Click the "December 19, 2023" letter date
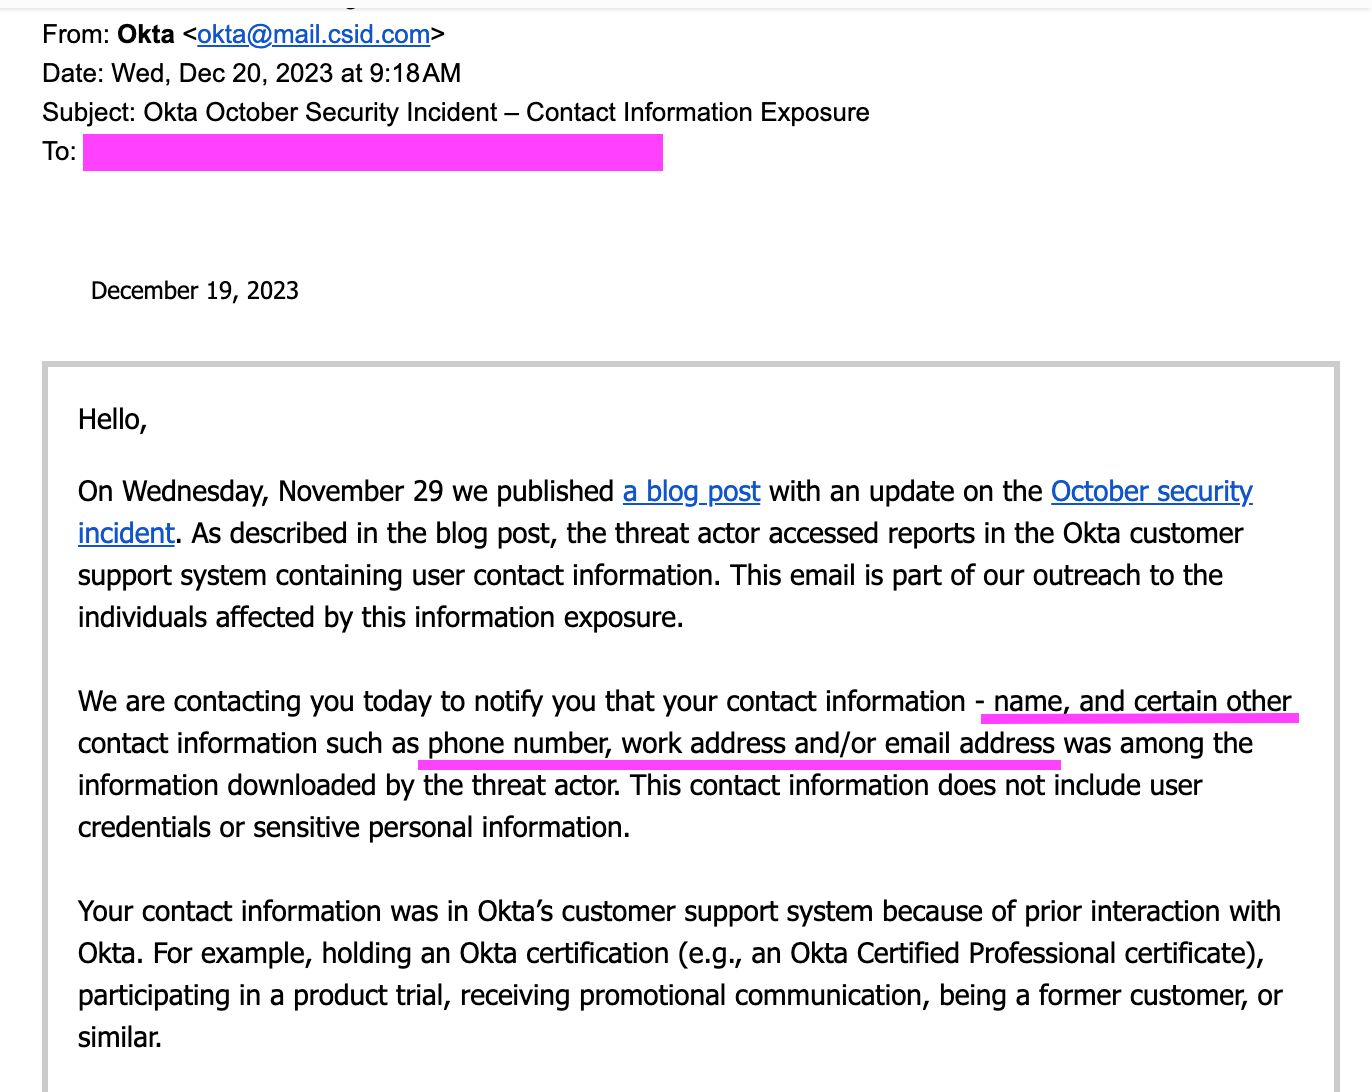1372x1092 pixels. (194, 291)
